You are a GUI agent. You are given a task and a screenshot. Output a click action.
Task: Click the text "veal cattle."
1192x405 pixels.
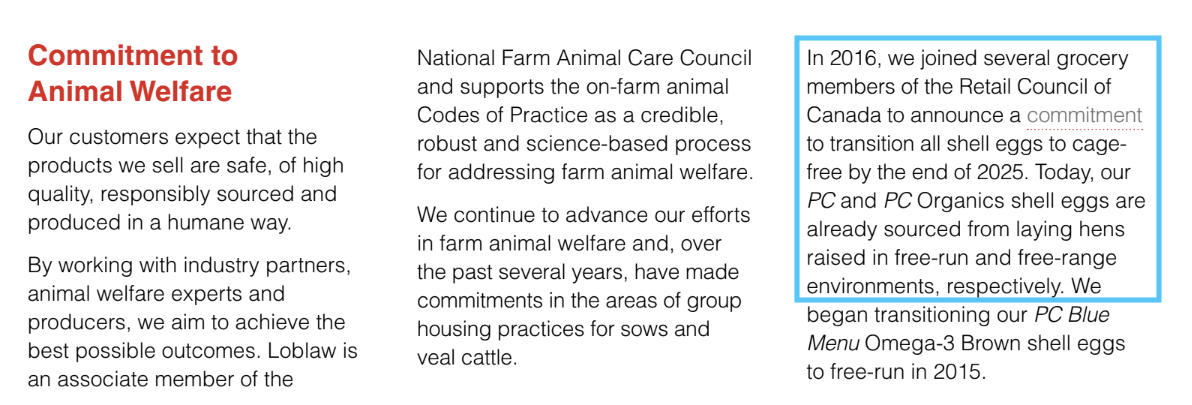468,358
